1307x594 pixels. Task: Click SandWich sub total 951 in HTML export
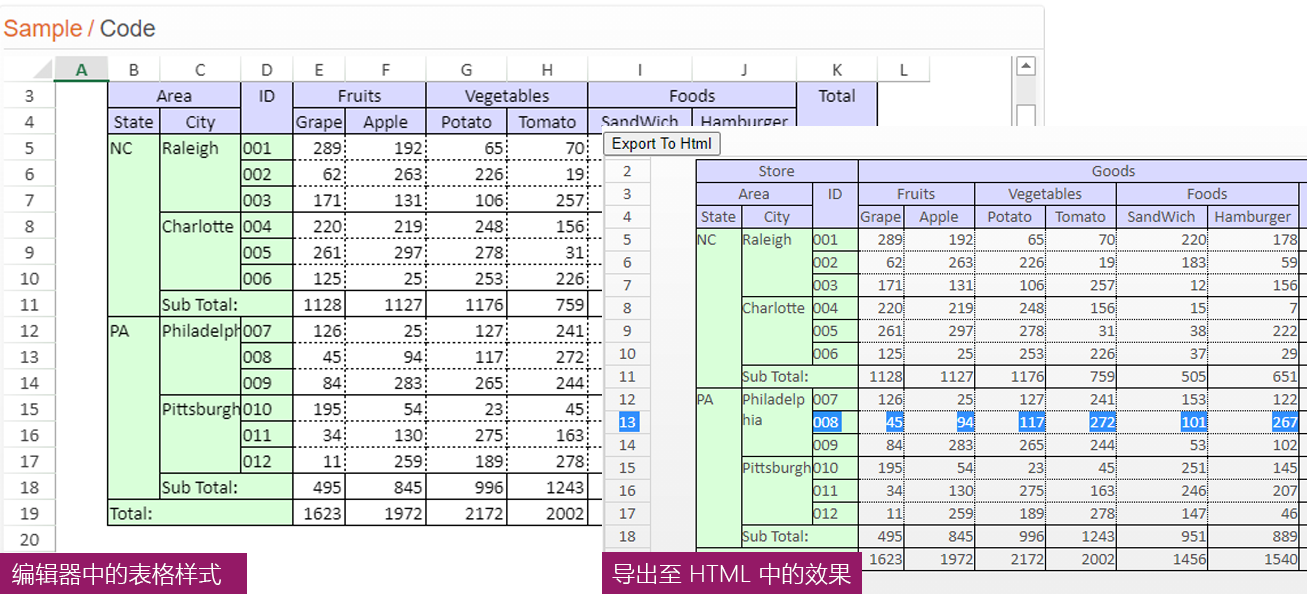1162,536
